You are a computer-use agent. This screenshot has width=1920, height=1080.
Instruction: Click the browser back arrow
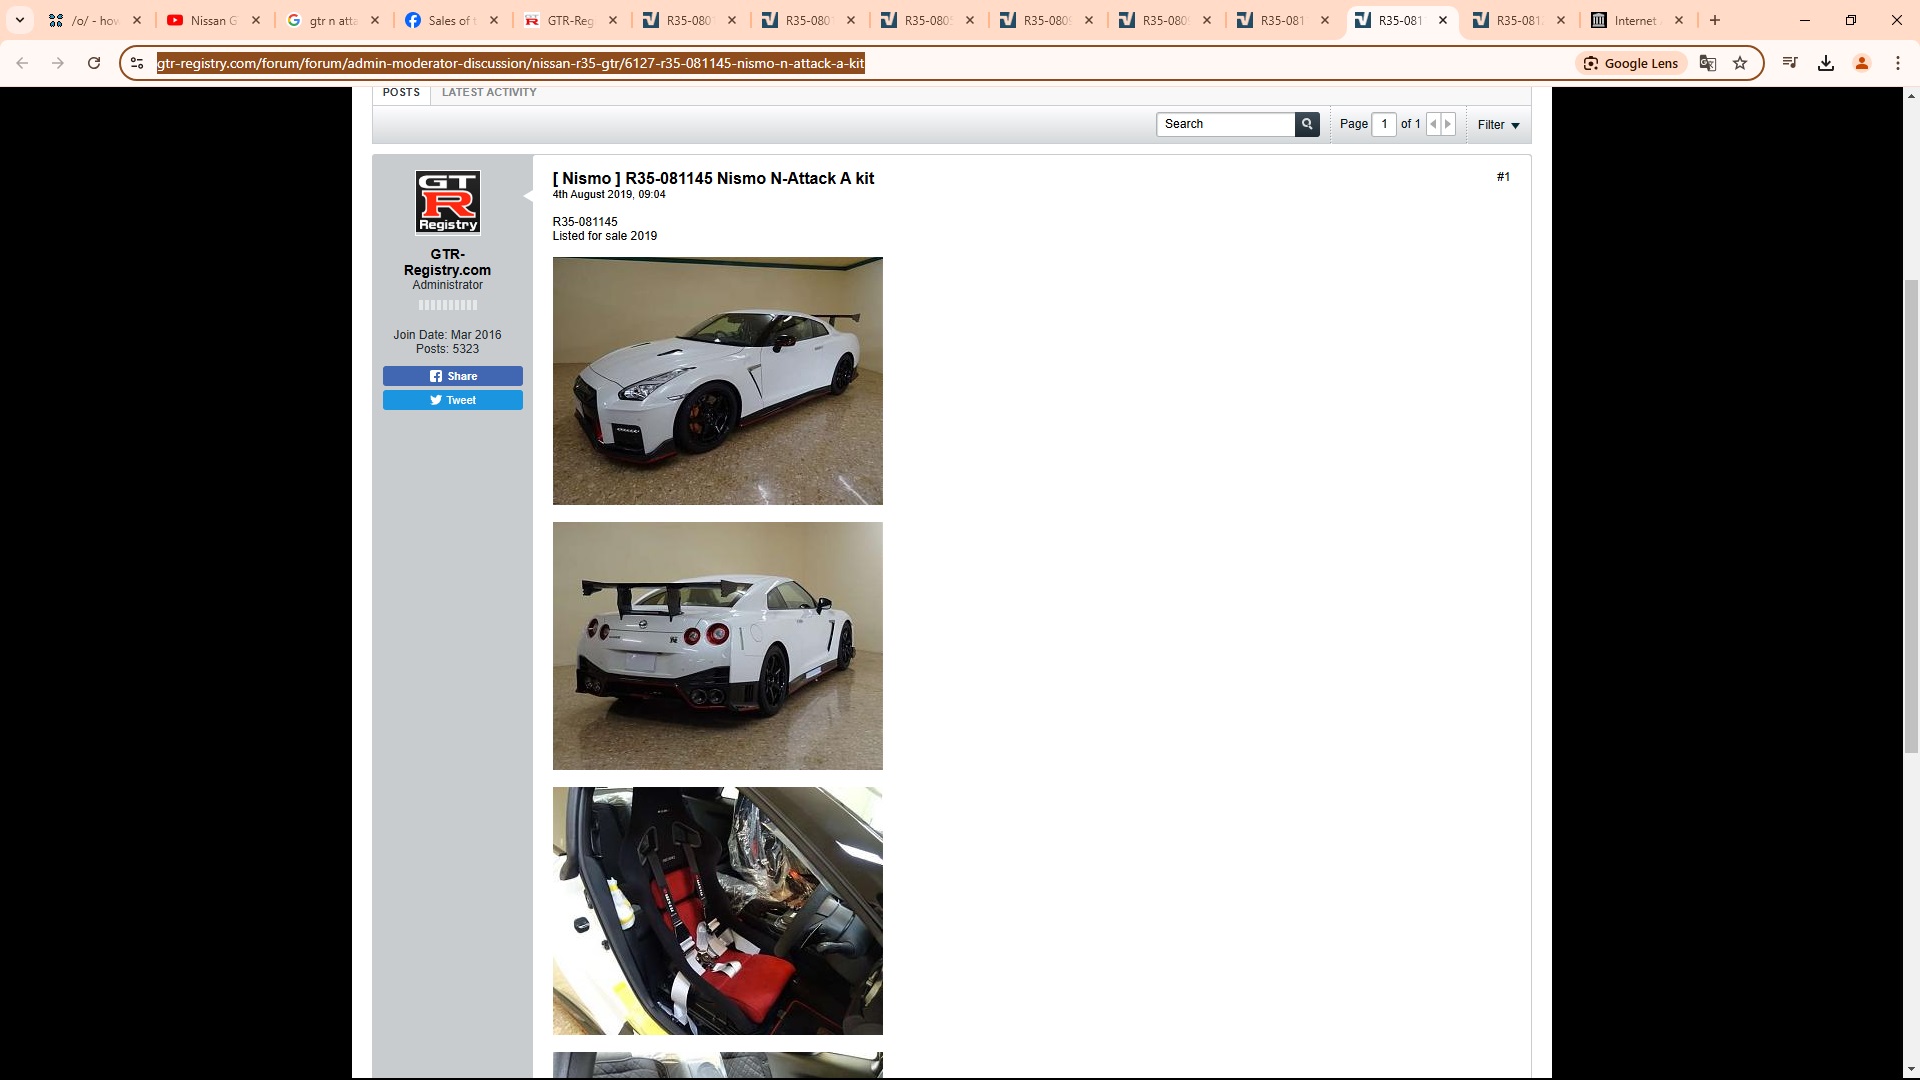[22, 63]
